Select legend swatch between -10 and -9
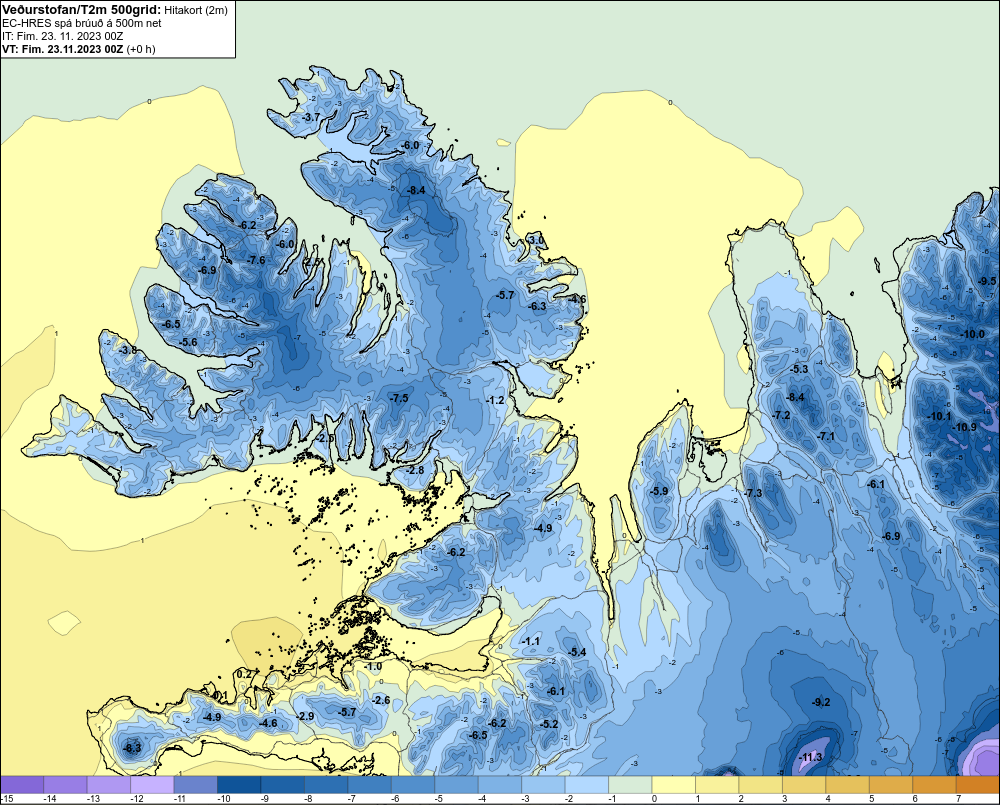1000x805 pixels. click(x=239, y=785)
